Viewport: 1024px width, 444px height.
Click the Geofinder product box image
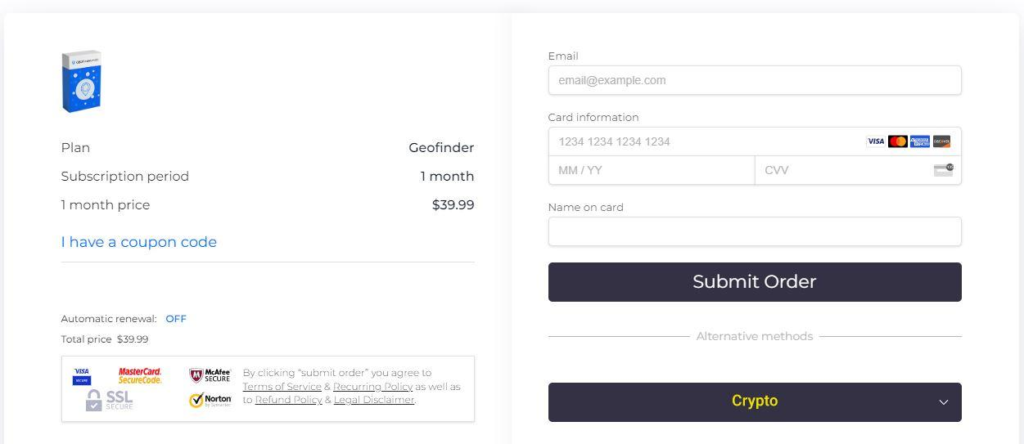(x=82, y=81)
